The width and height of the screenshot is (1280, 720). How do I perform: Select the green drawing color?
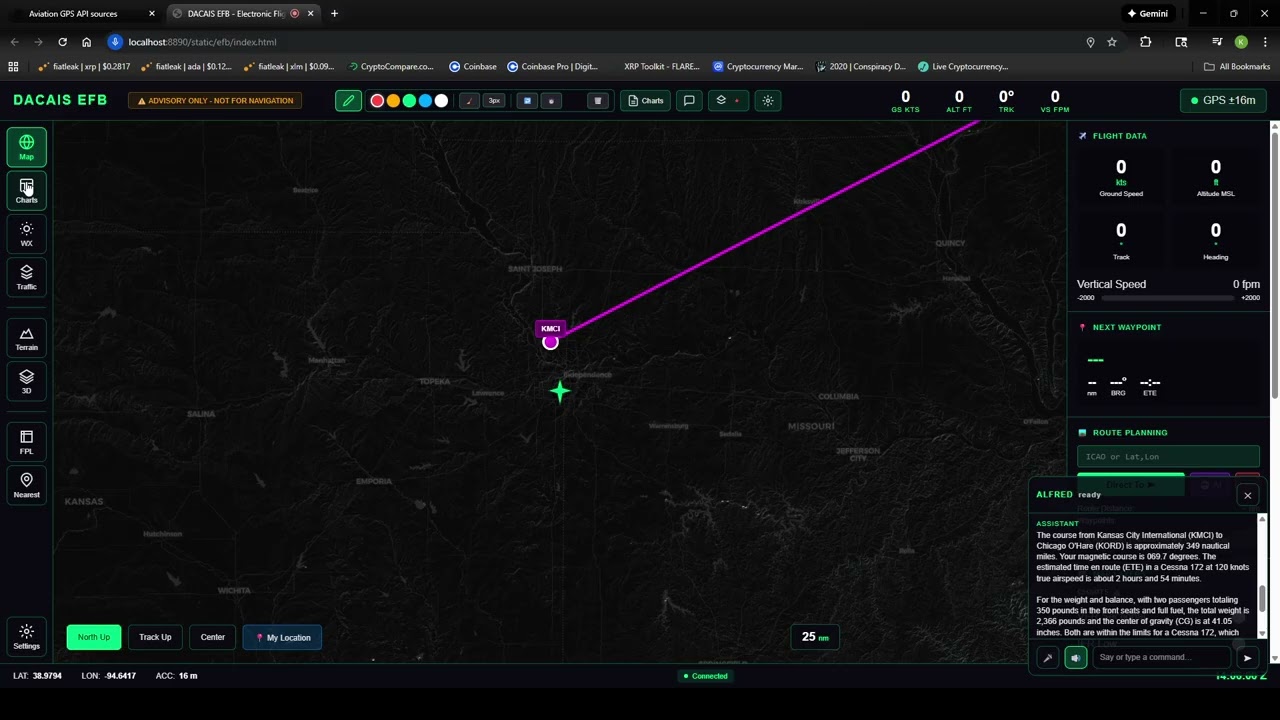(x=409, y=101)
